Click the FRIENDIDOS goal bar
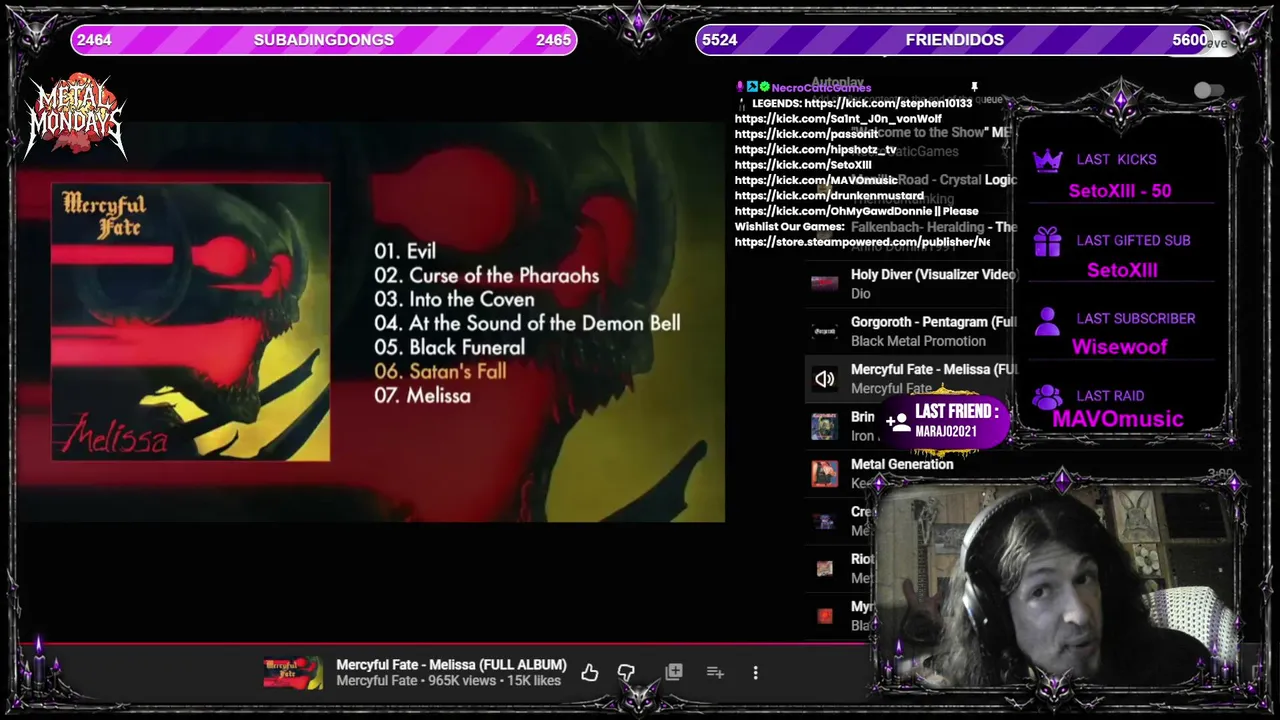 [x=955, y=40]
